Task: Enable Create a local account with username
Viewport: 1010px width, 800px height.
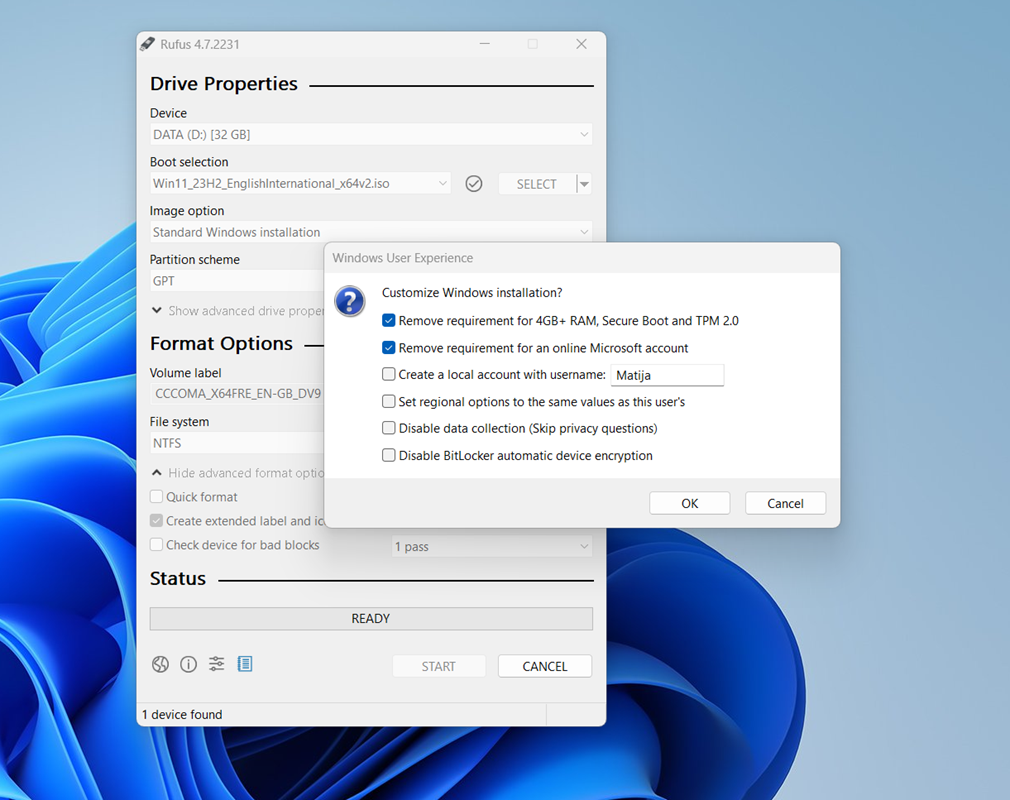Action: pos(388,374)
